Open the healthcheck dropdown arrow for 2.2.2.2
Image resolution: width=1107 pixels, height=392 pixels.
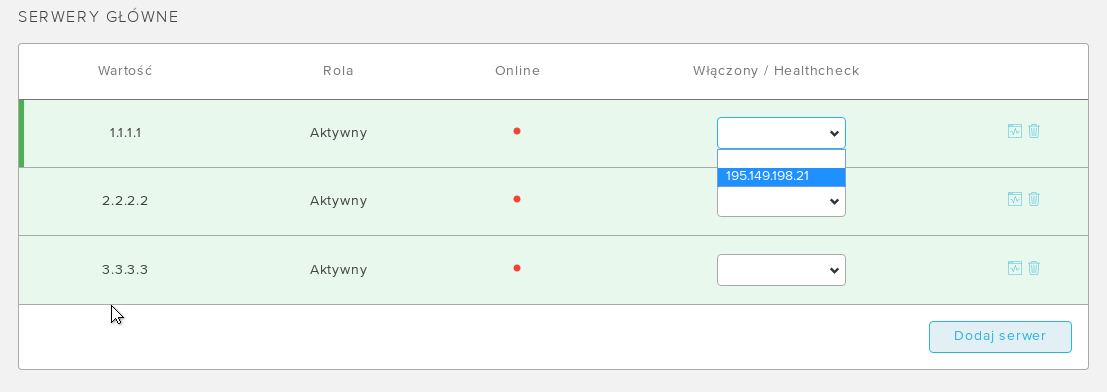point(834,202)
